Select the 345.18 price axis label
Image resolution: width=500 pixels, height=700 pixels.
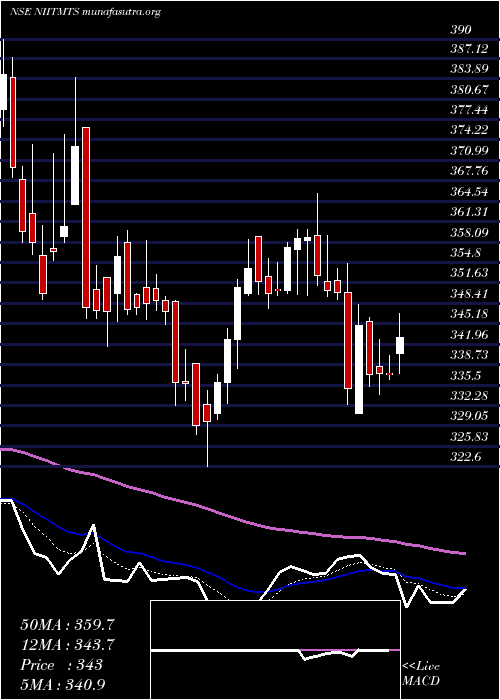[469, 314]
